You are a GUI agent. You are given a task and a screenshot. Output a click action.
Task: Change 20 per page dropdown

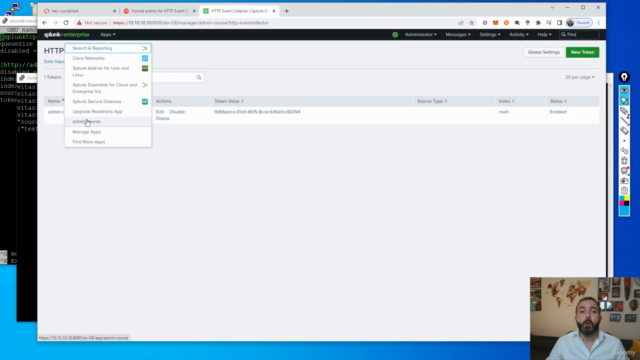click(x=580, y=77)
